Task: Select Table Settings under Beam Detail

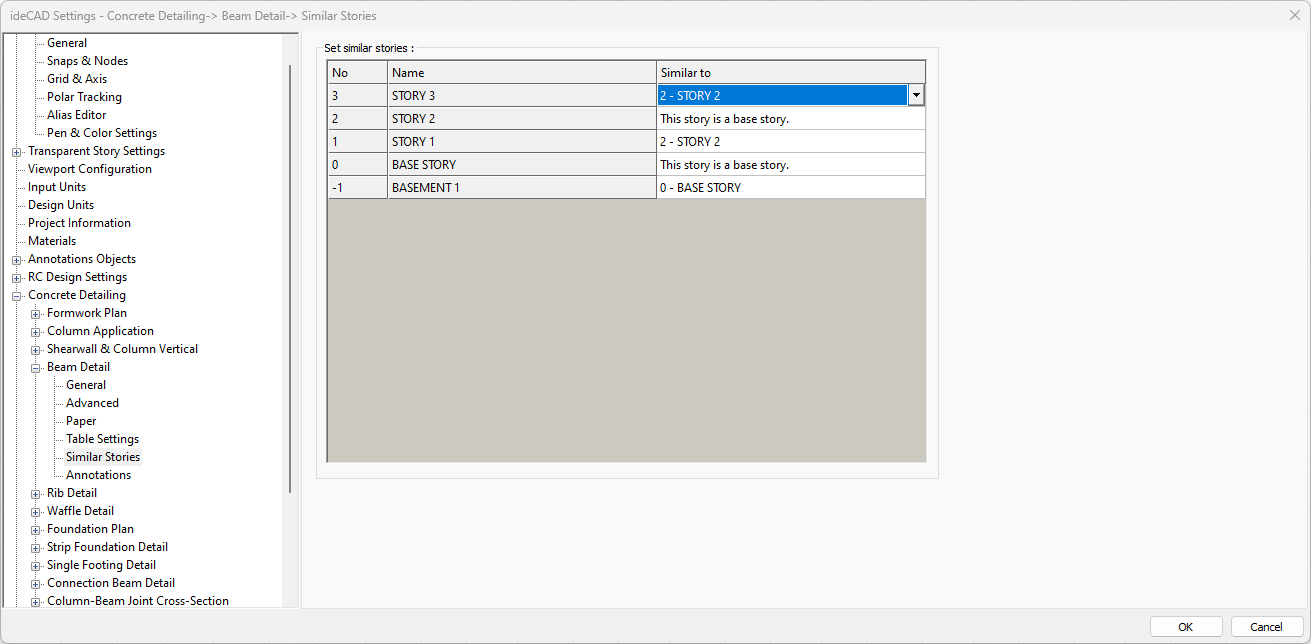Action: pos(102,439)
